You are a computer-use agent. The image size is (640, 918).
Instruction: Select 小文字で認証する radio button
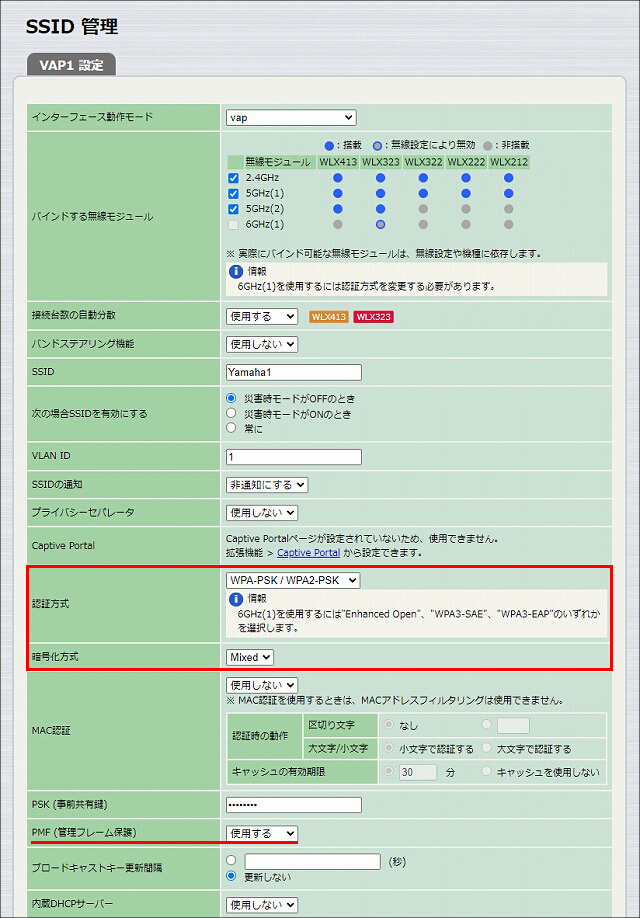[x=389, y=748]
